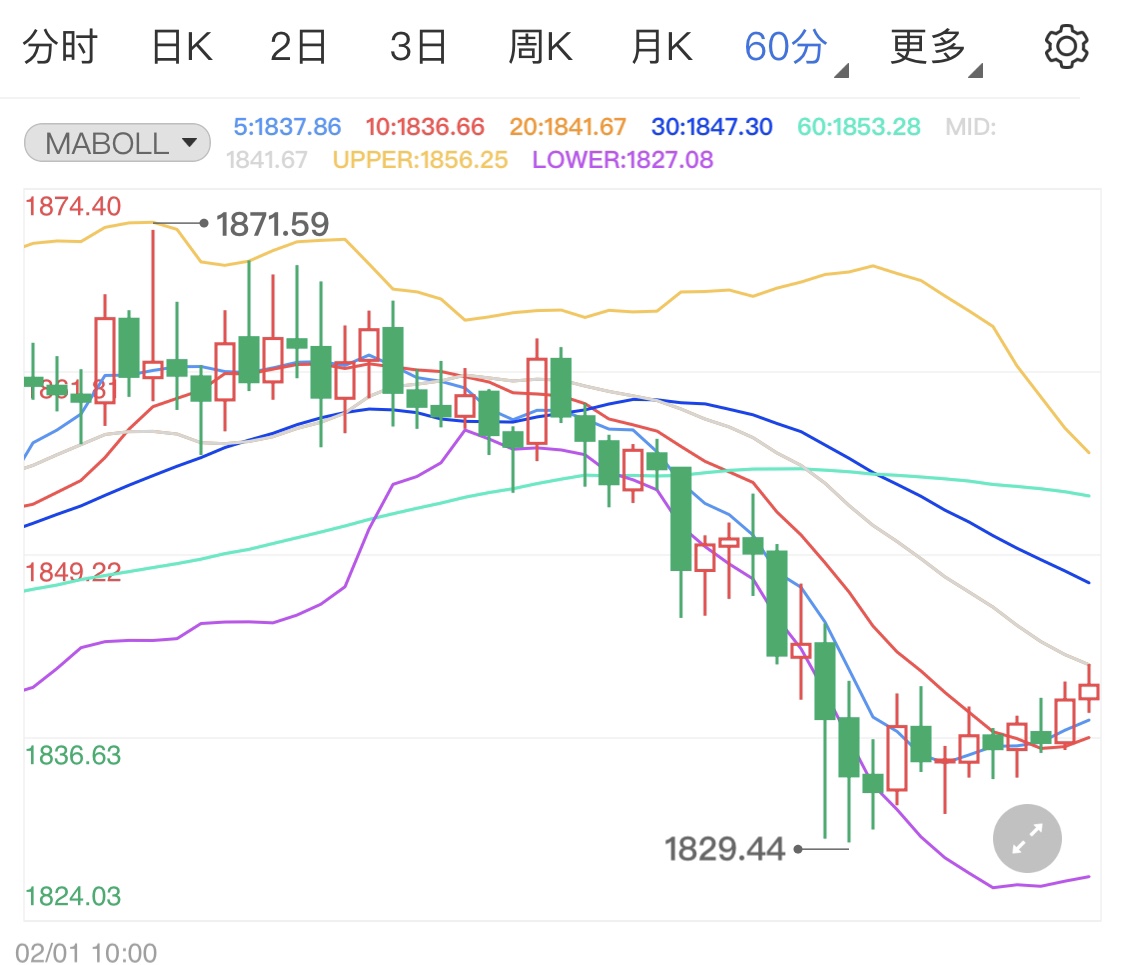Click the gray MID: label

click(971, 127)
